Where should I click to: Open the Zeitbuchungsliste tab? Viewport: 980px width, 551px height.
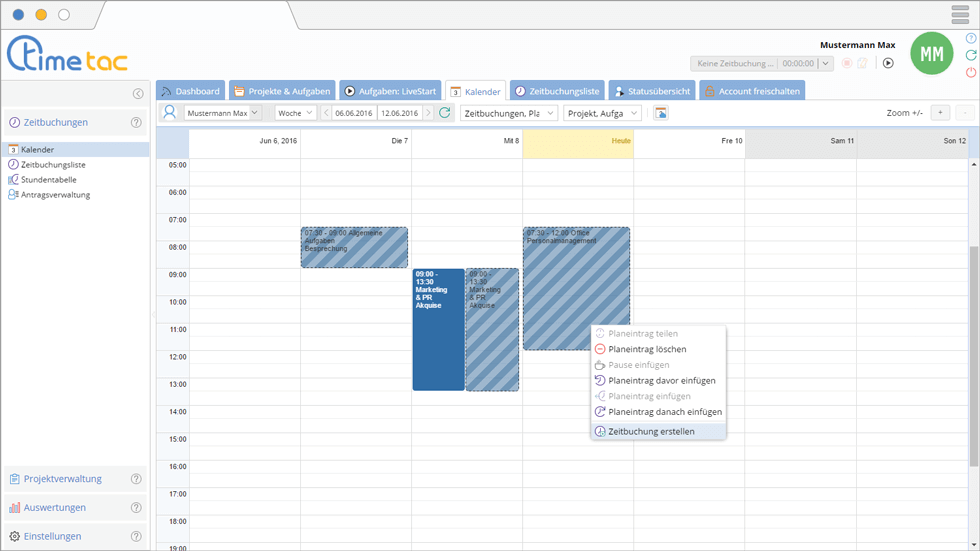pos(557,91)
